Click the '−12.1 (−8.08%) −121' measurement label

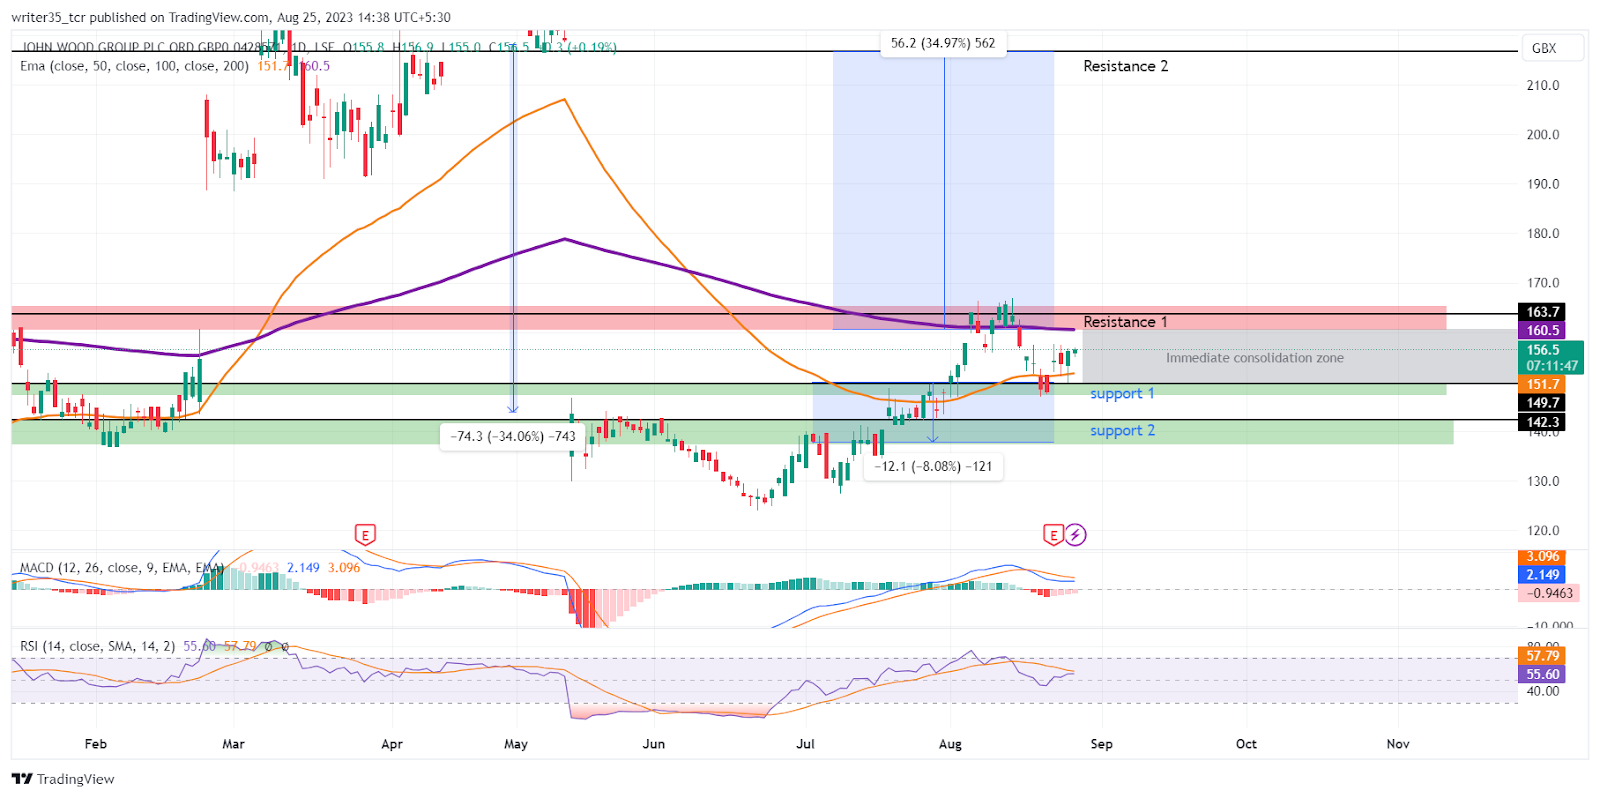[x=932, y=466]
